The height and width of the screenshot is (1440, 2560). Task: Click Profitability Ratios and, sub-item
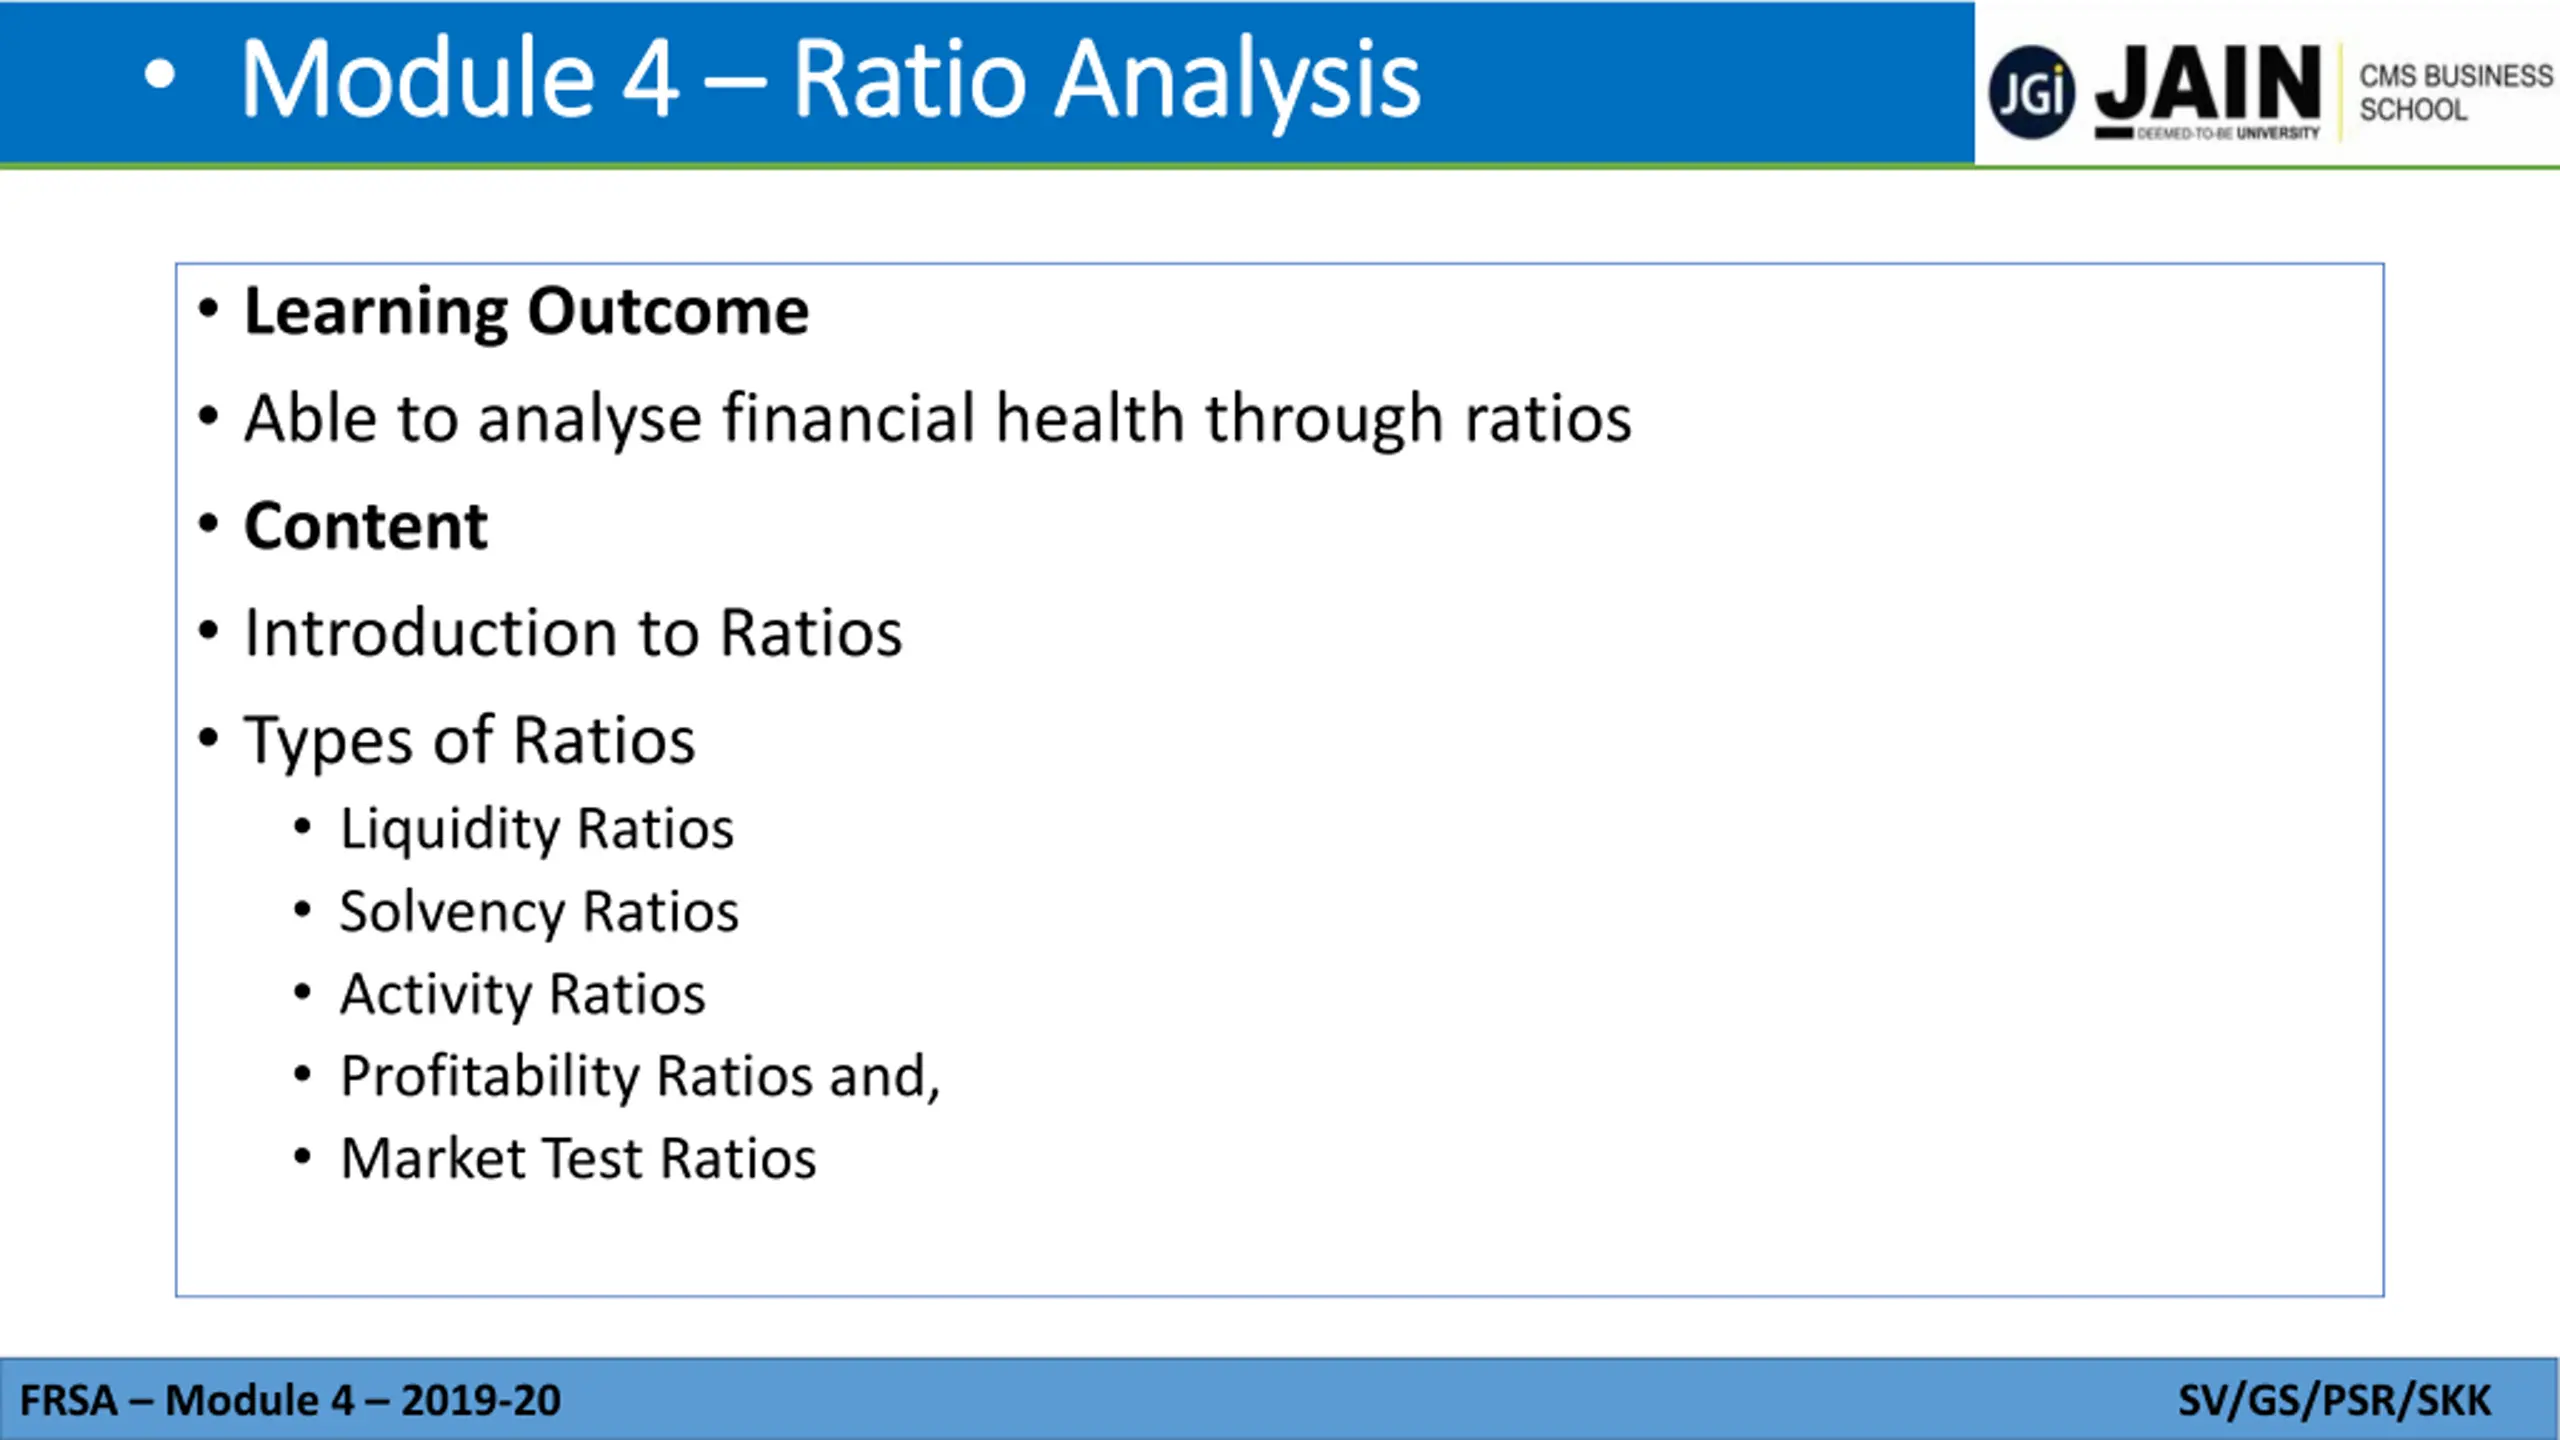tap(640, 1077)
